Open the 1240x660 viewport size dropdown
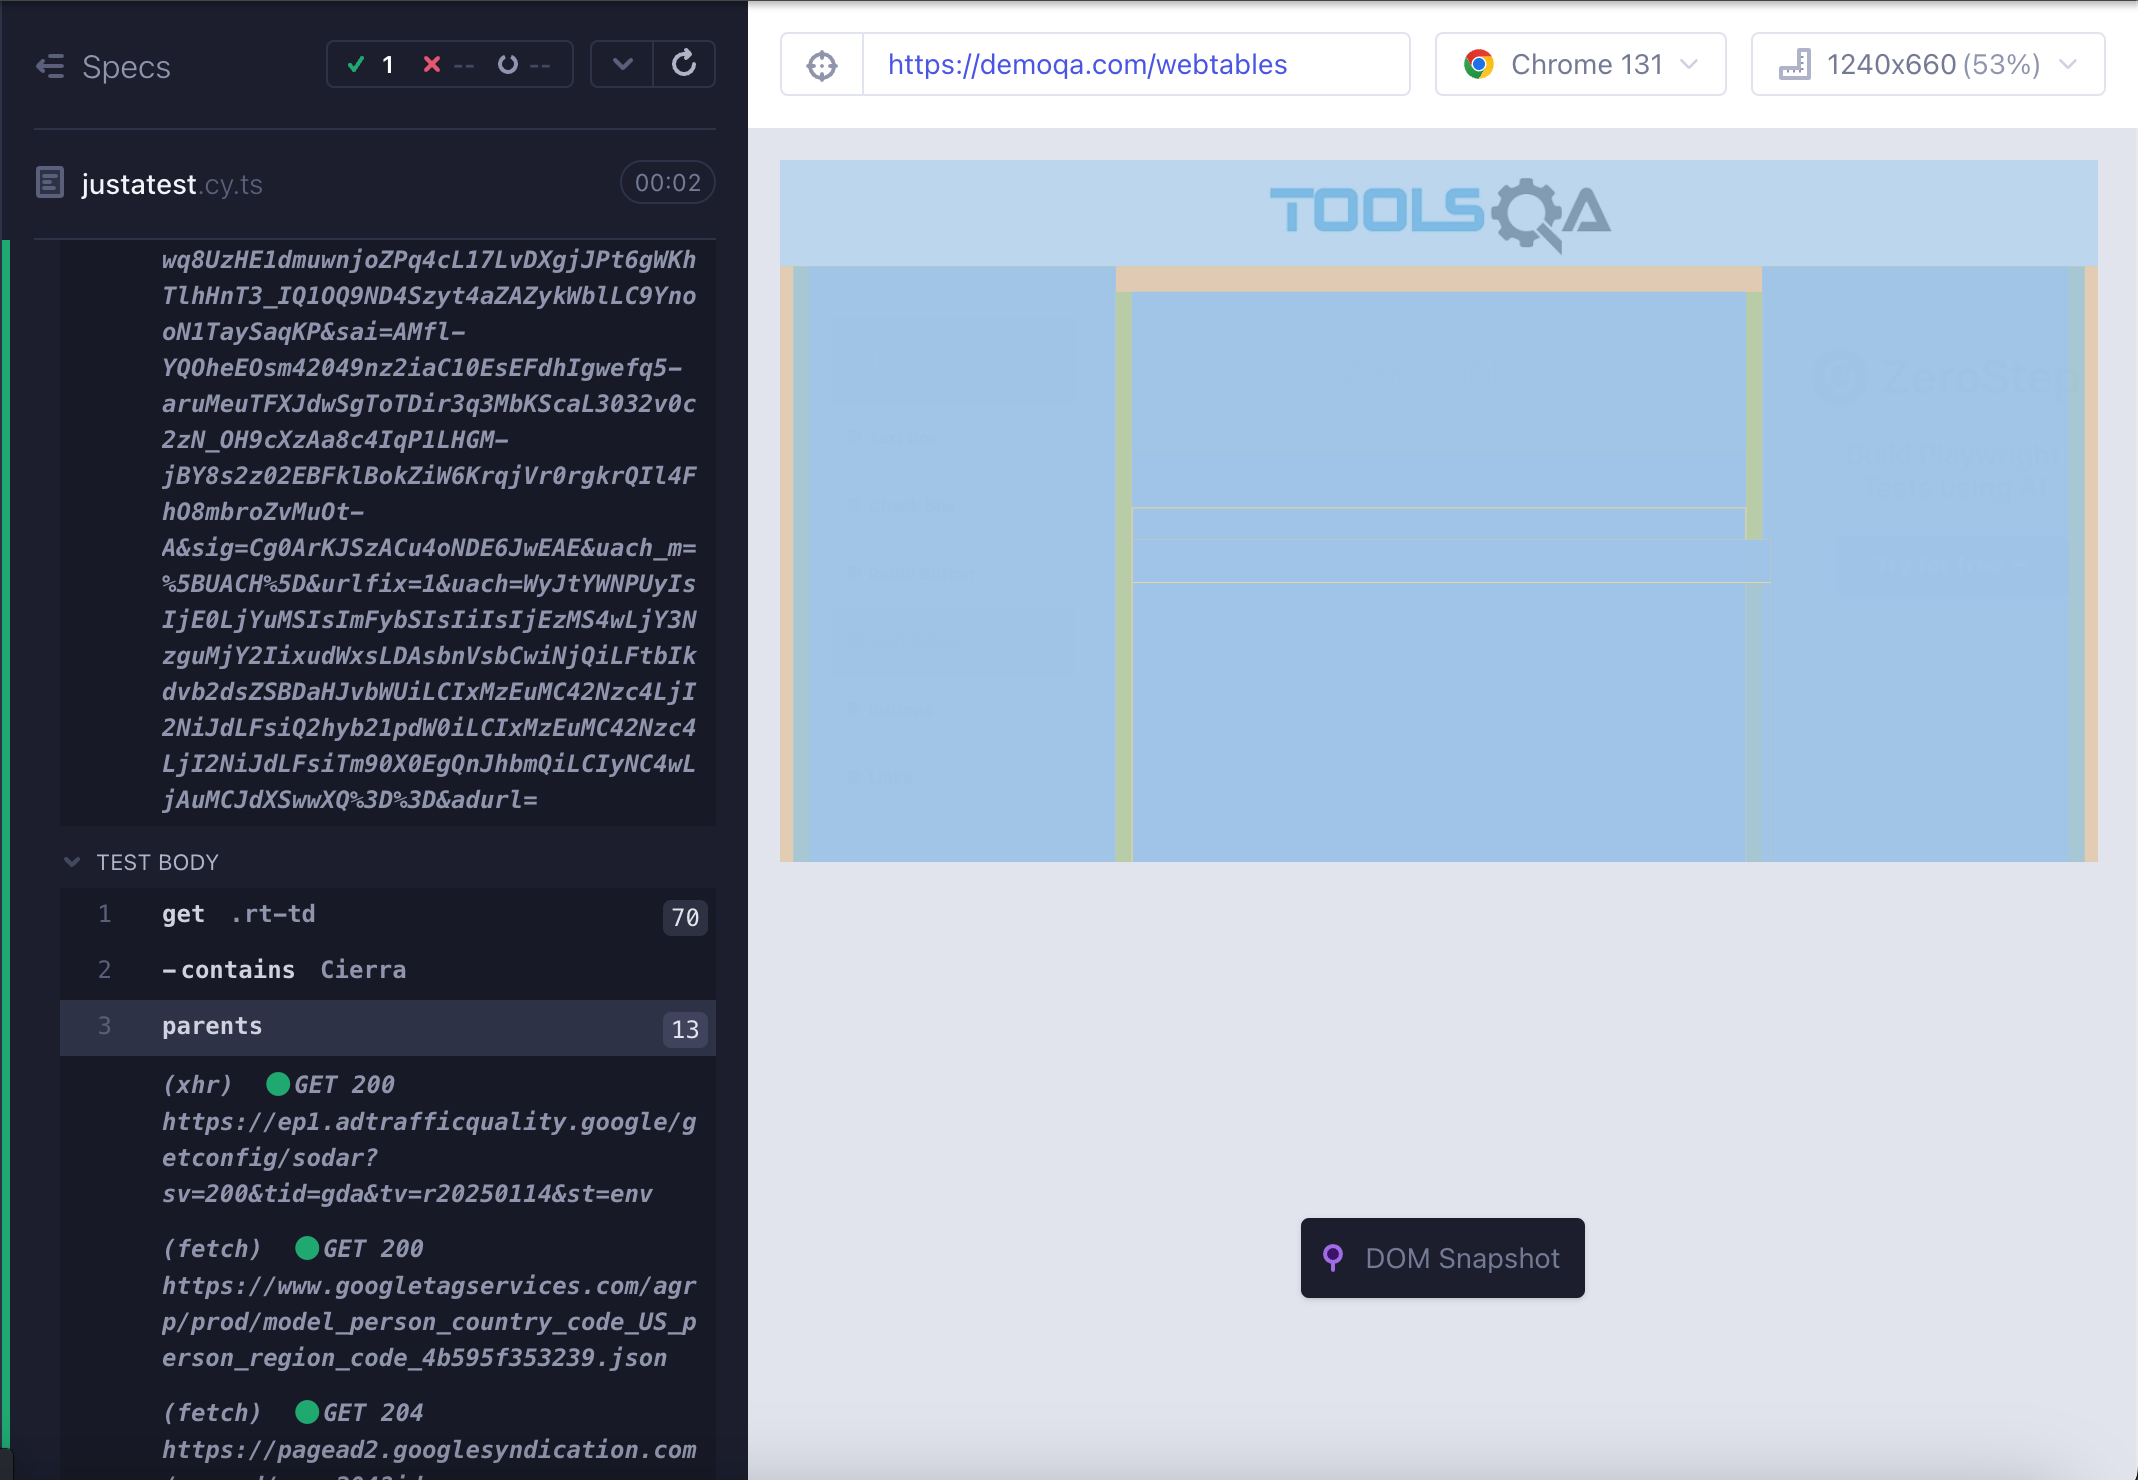Image resolution: width=2138 pixels, height=1480 pixels. click(1927, 65)
